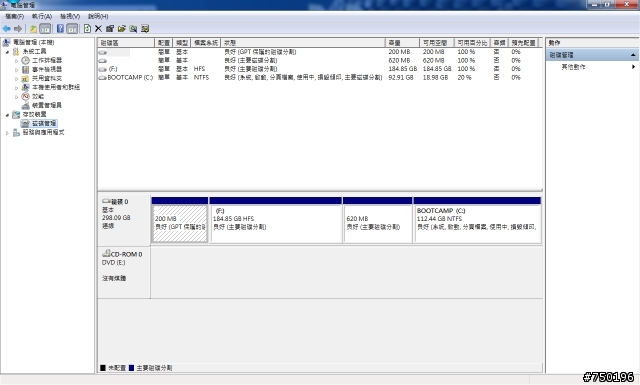Toggle the show/hide console tree toolbar icon
Screen dimensions: 640x385
click(45, 29)
